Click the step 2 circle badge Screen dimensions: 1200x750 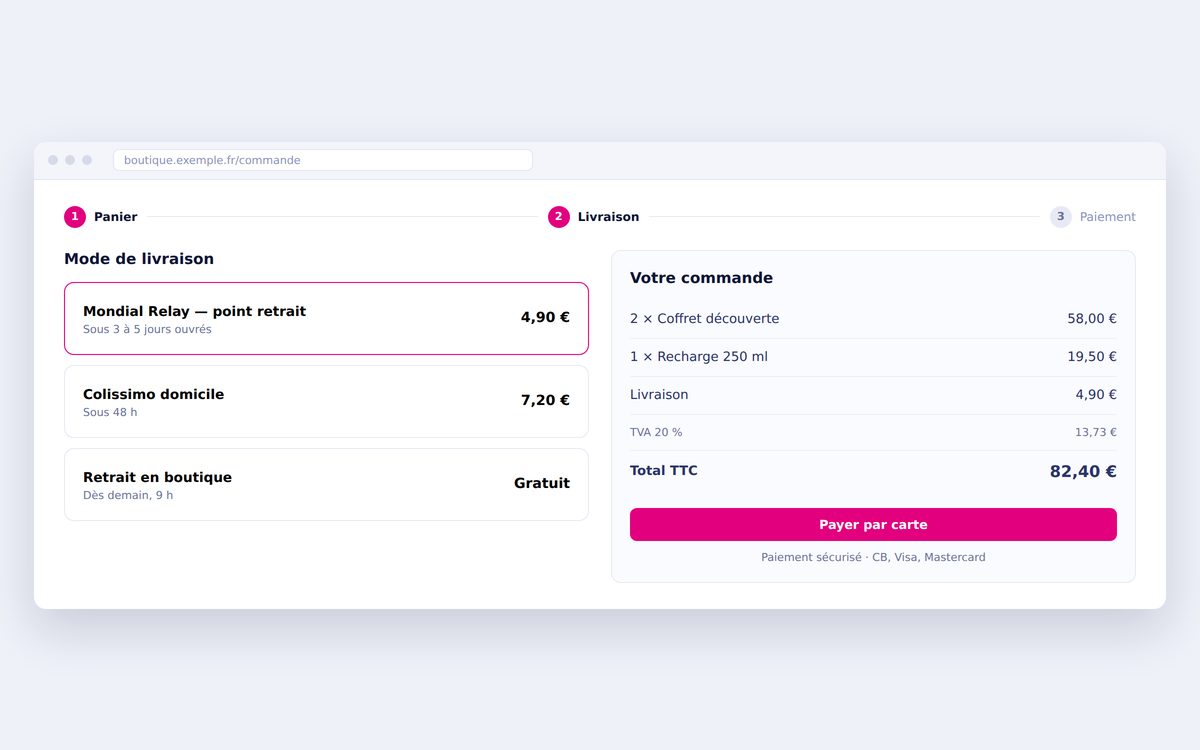click(x=559, y=217)
